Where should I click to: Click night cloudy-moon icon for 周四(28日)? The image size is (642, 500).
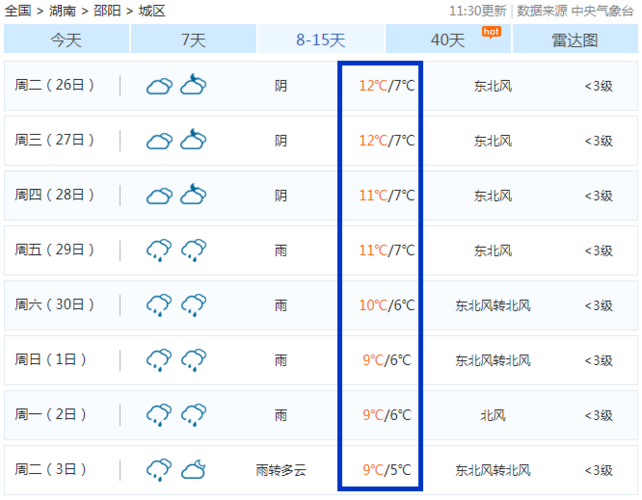193,194
